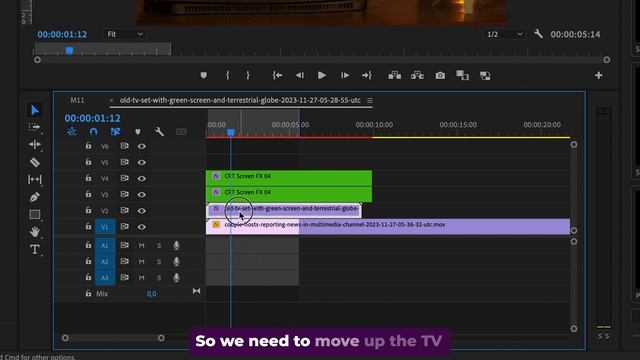This screenshot has width=640, height=360.
Task: Select the Razor tool
Action: pyautogui.click(x=35, y=162)
